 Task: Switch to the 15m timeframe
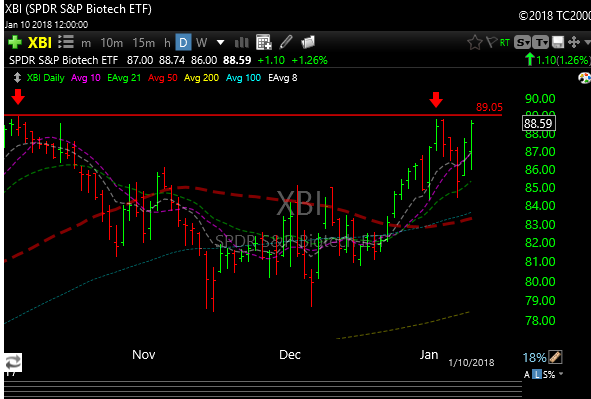pos(144,43)
